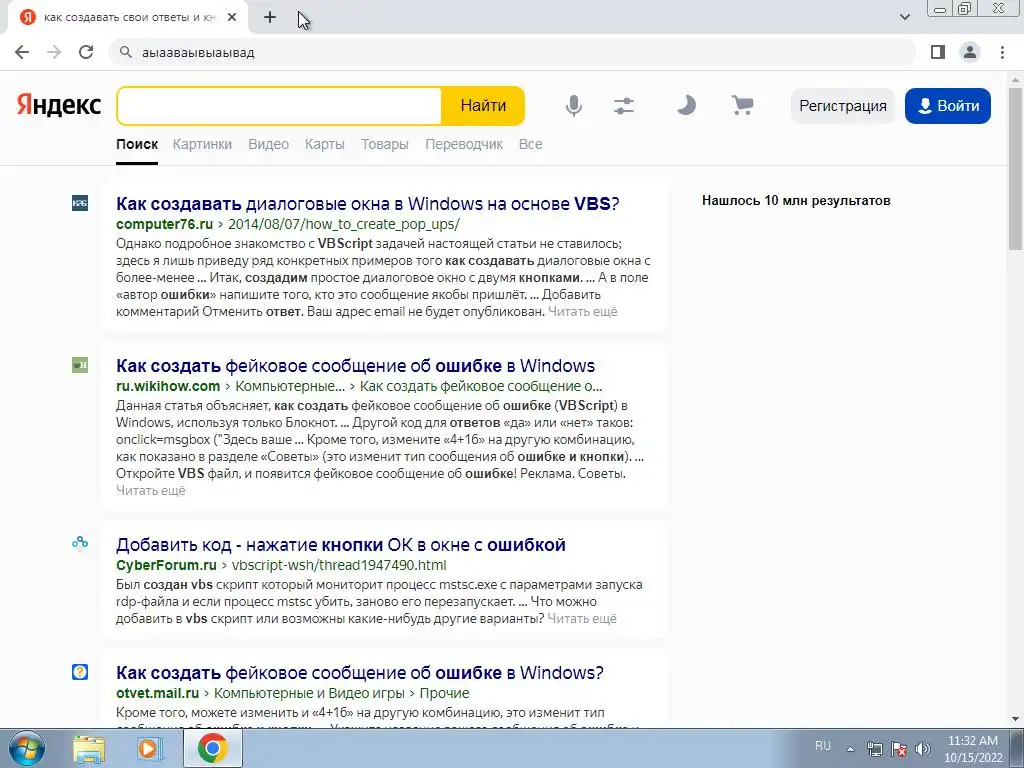Open a new tab with the plus button
The image size is (1024, 768).
coord(270,17)
